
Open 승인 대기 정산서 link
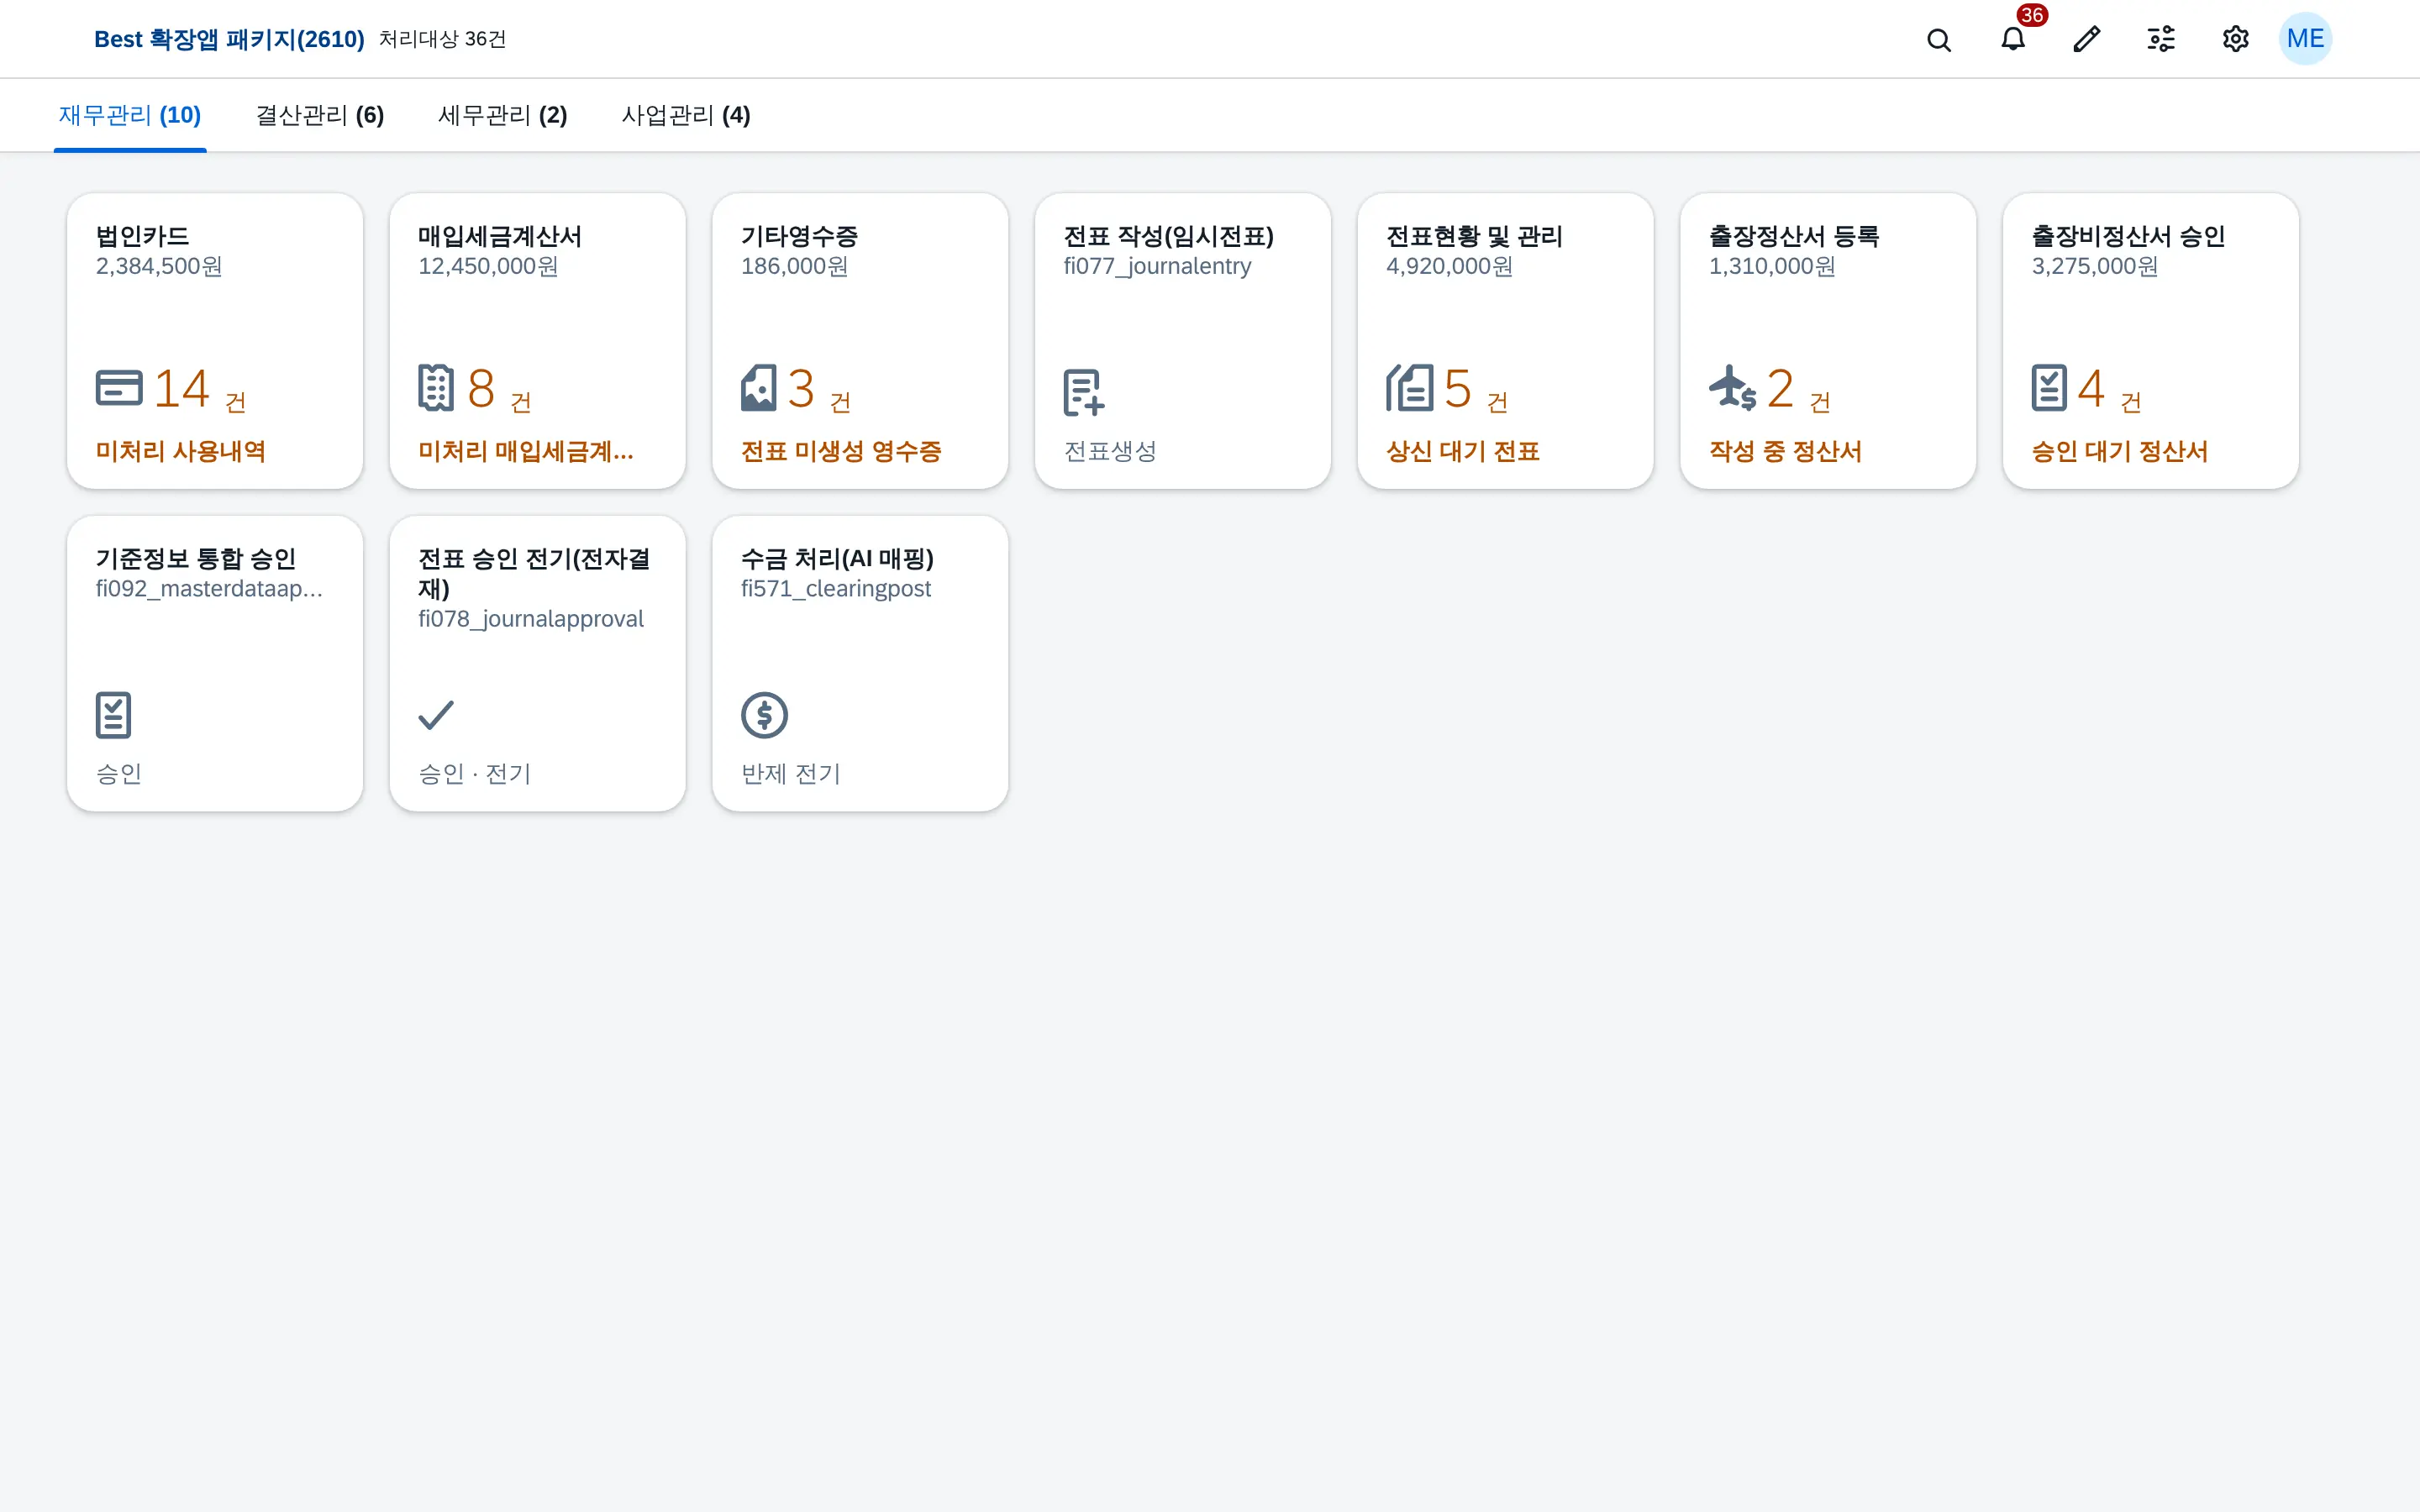point(2120,451)
